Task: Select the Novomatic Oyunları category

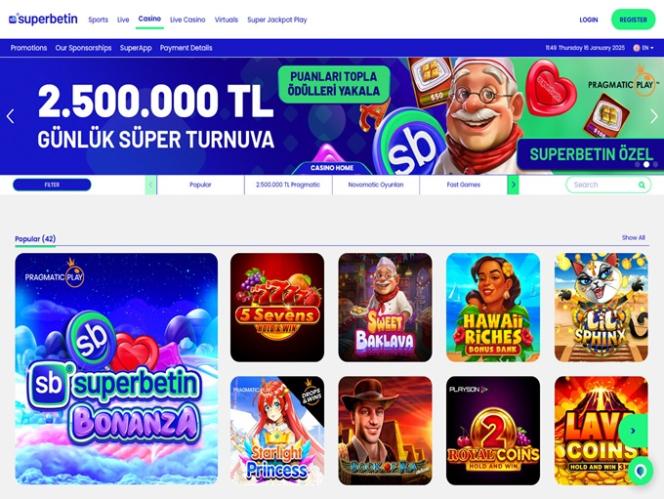Action: pyautogui.click(x=376, y=185)
